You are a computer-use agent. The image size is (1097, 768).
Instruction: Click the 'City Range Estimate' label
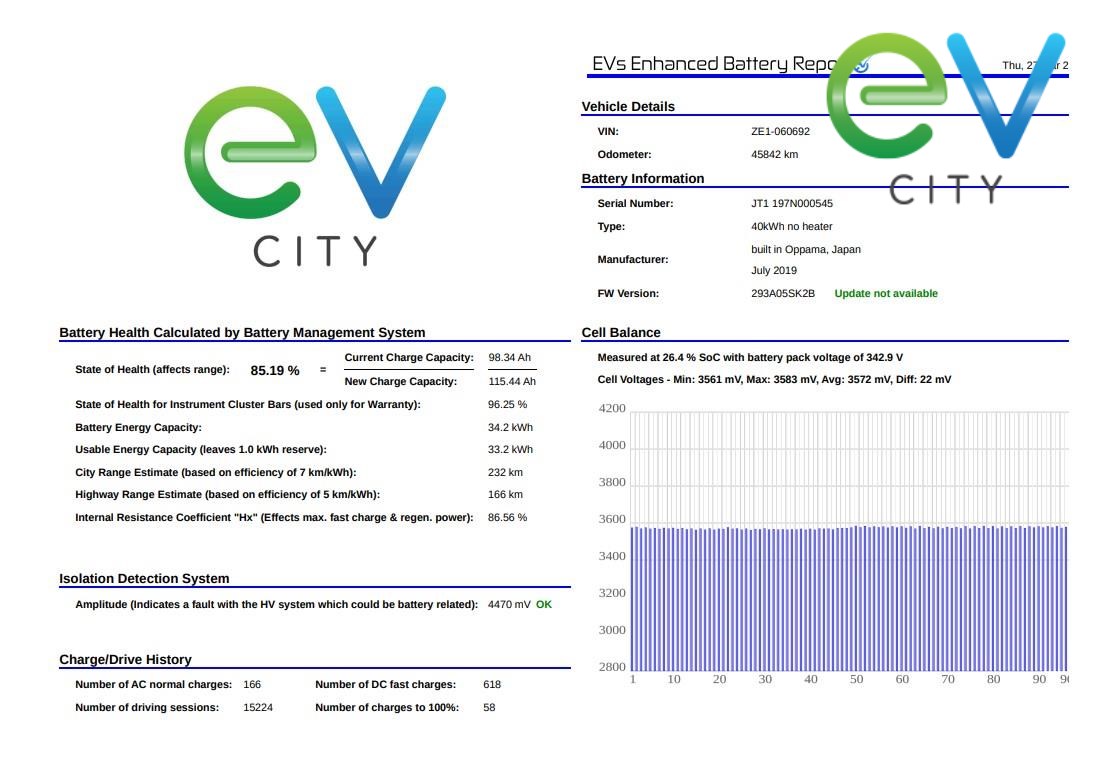pyautogui.click(x=215, y=473)
